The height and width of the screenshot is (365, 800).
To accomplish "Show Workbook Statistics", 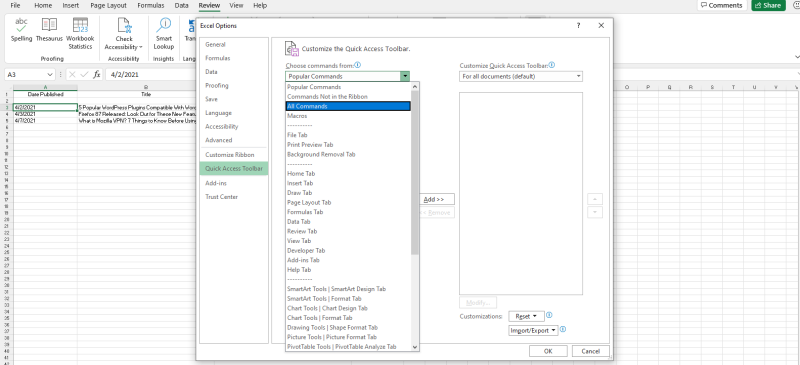I will (80, 33).
